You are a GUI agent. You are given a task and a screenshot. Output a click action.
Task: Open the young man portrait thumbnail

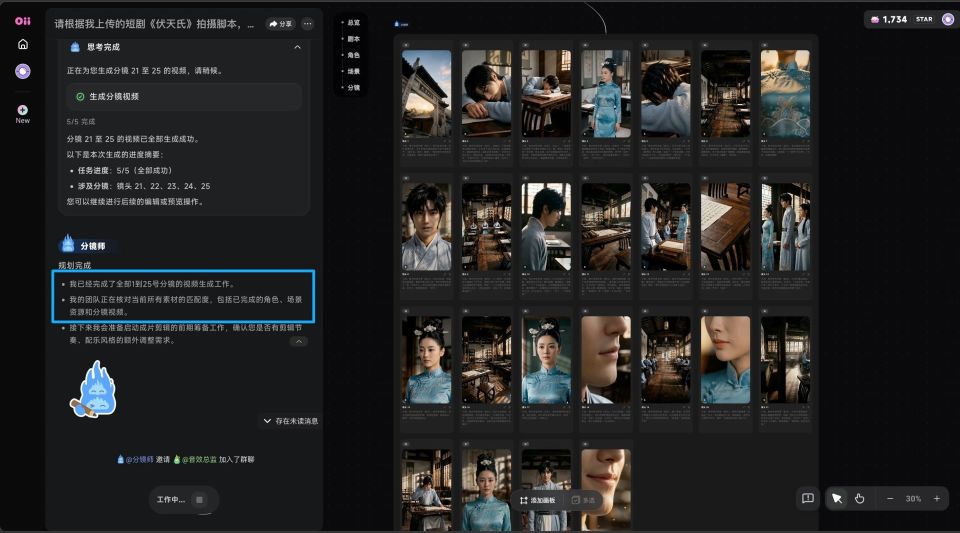tap(427, 227)
